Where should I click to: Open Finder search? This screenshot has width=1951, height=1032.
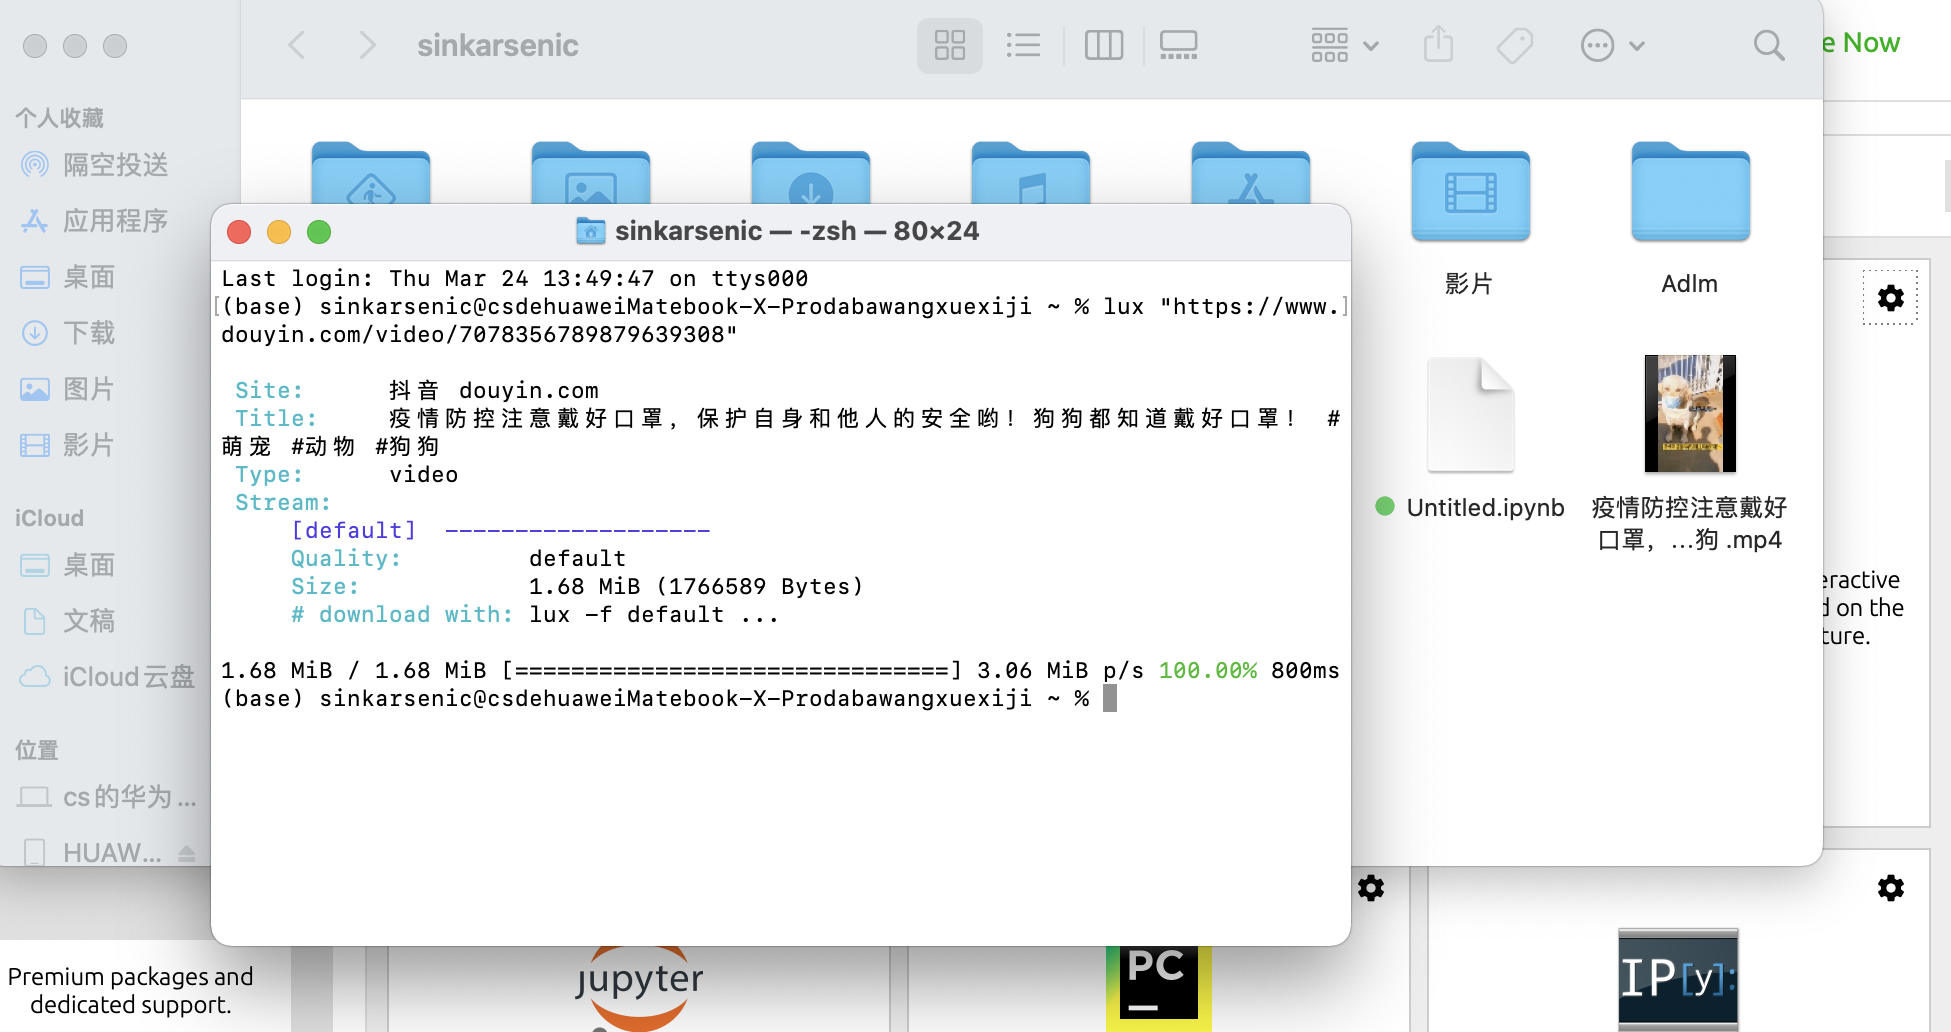point(1768,45)
